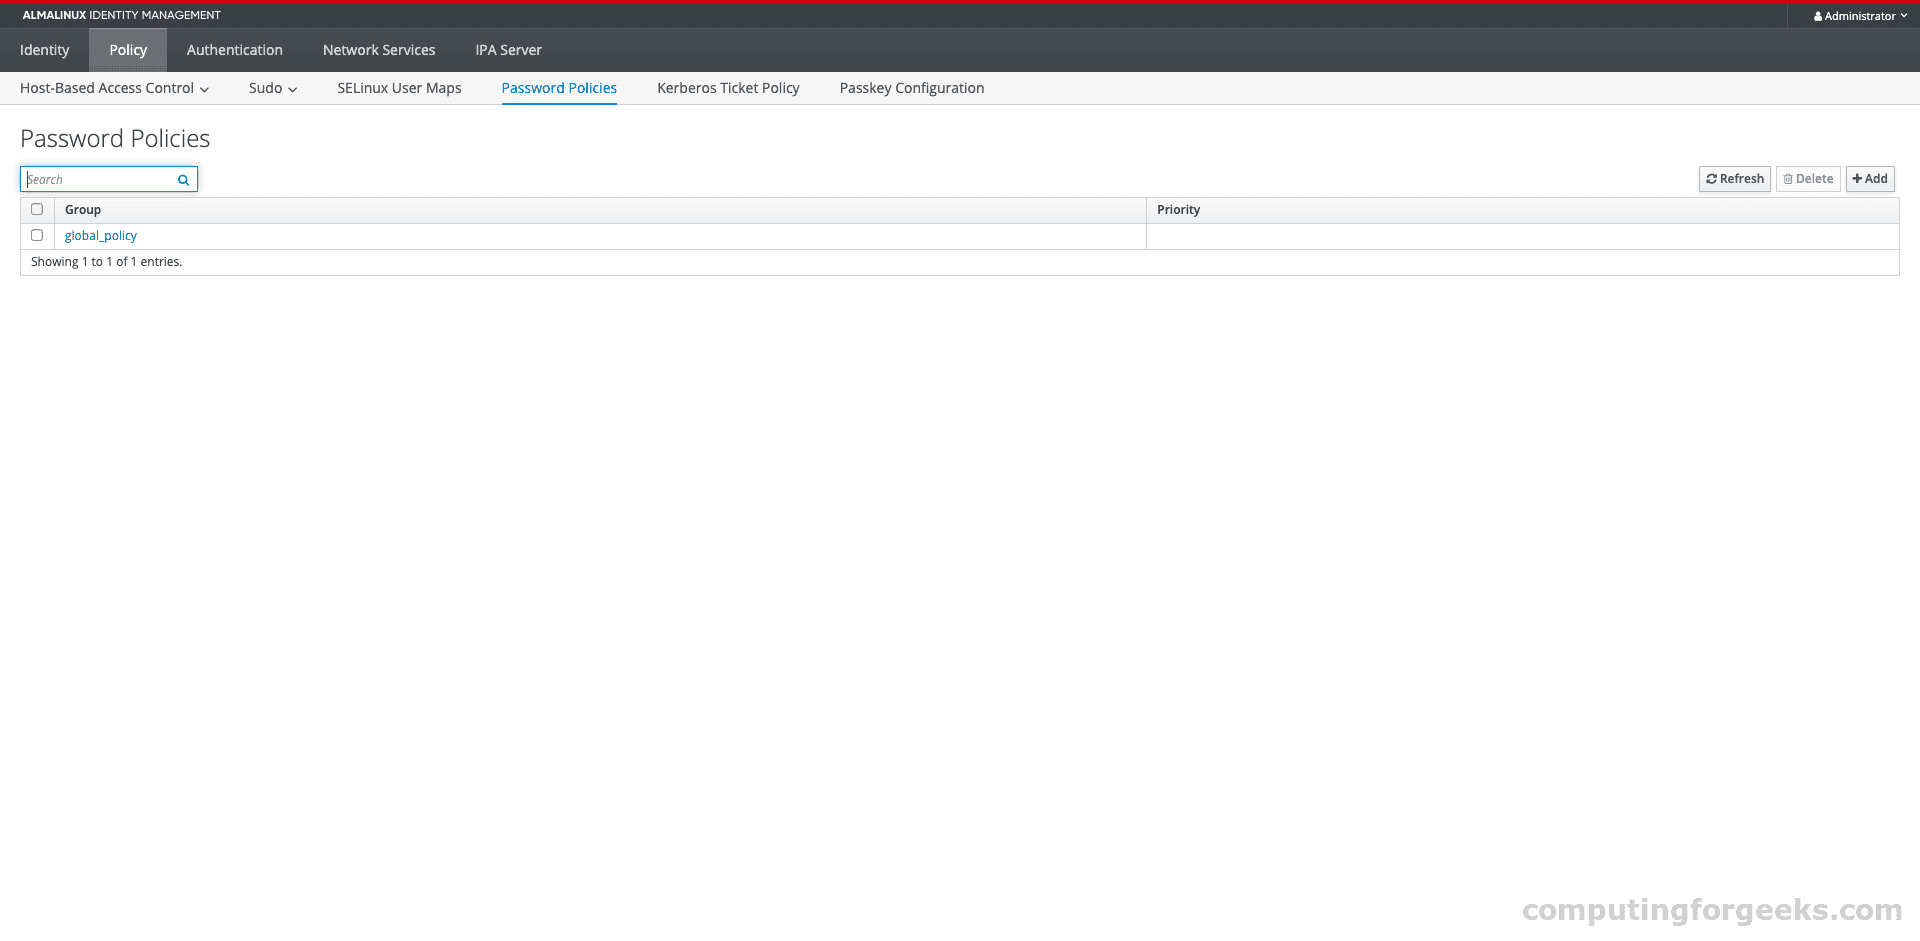This screenshot has height=941, width=1920.
Task: Click the magnifier search icon
Action: pyautogui.click(x=183, y=179)
